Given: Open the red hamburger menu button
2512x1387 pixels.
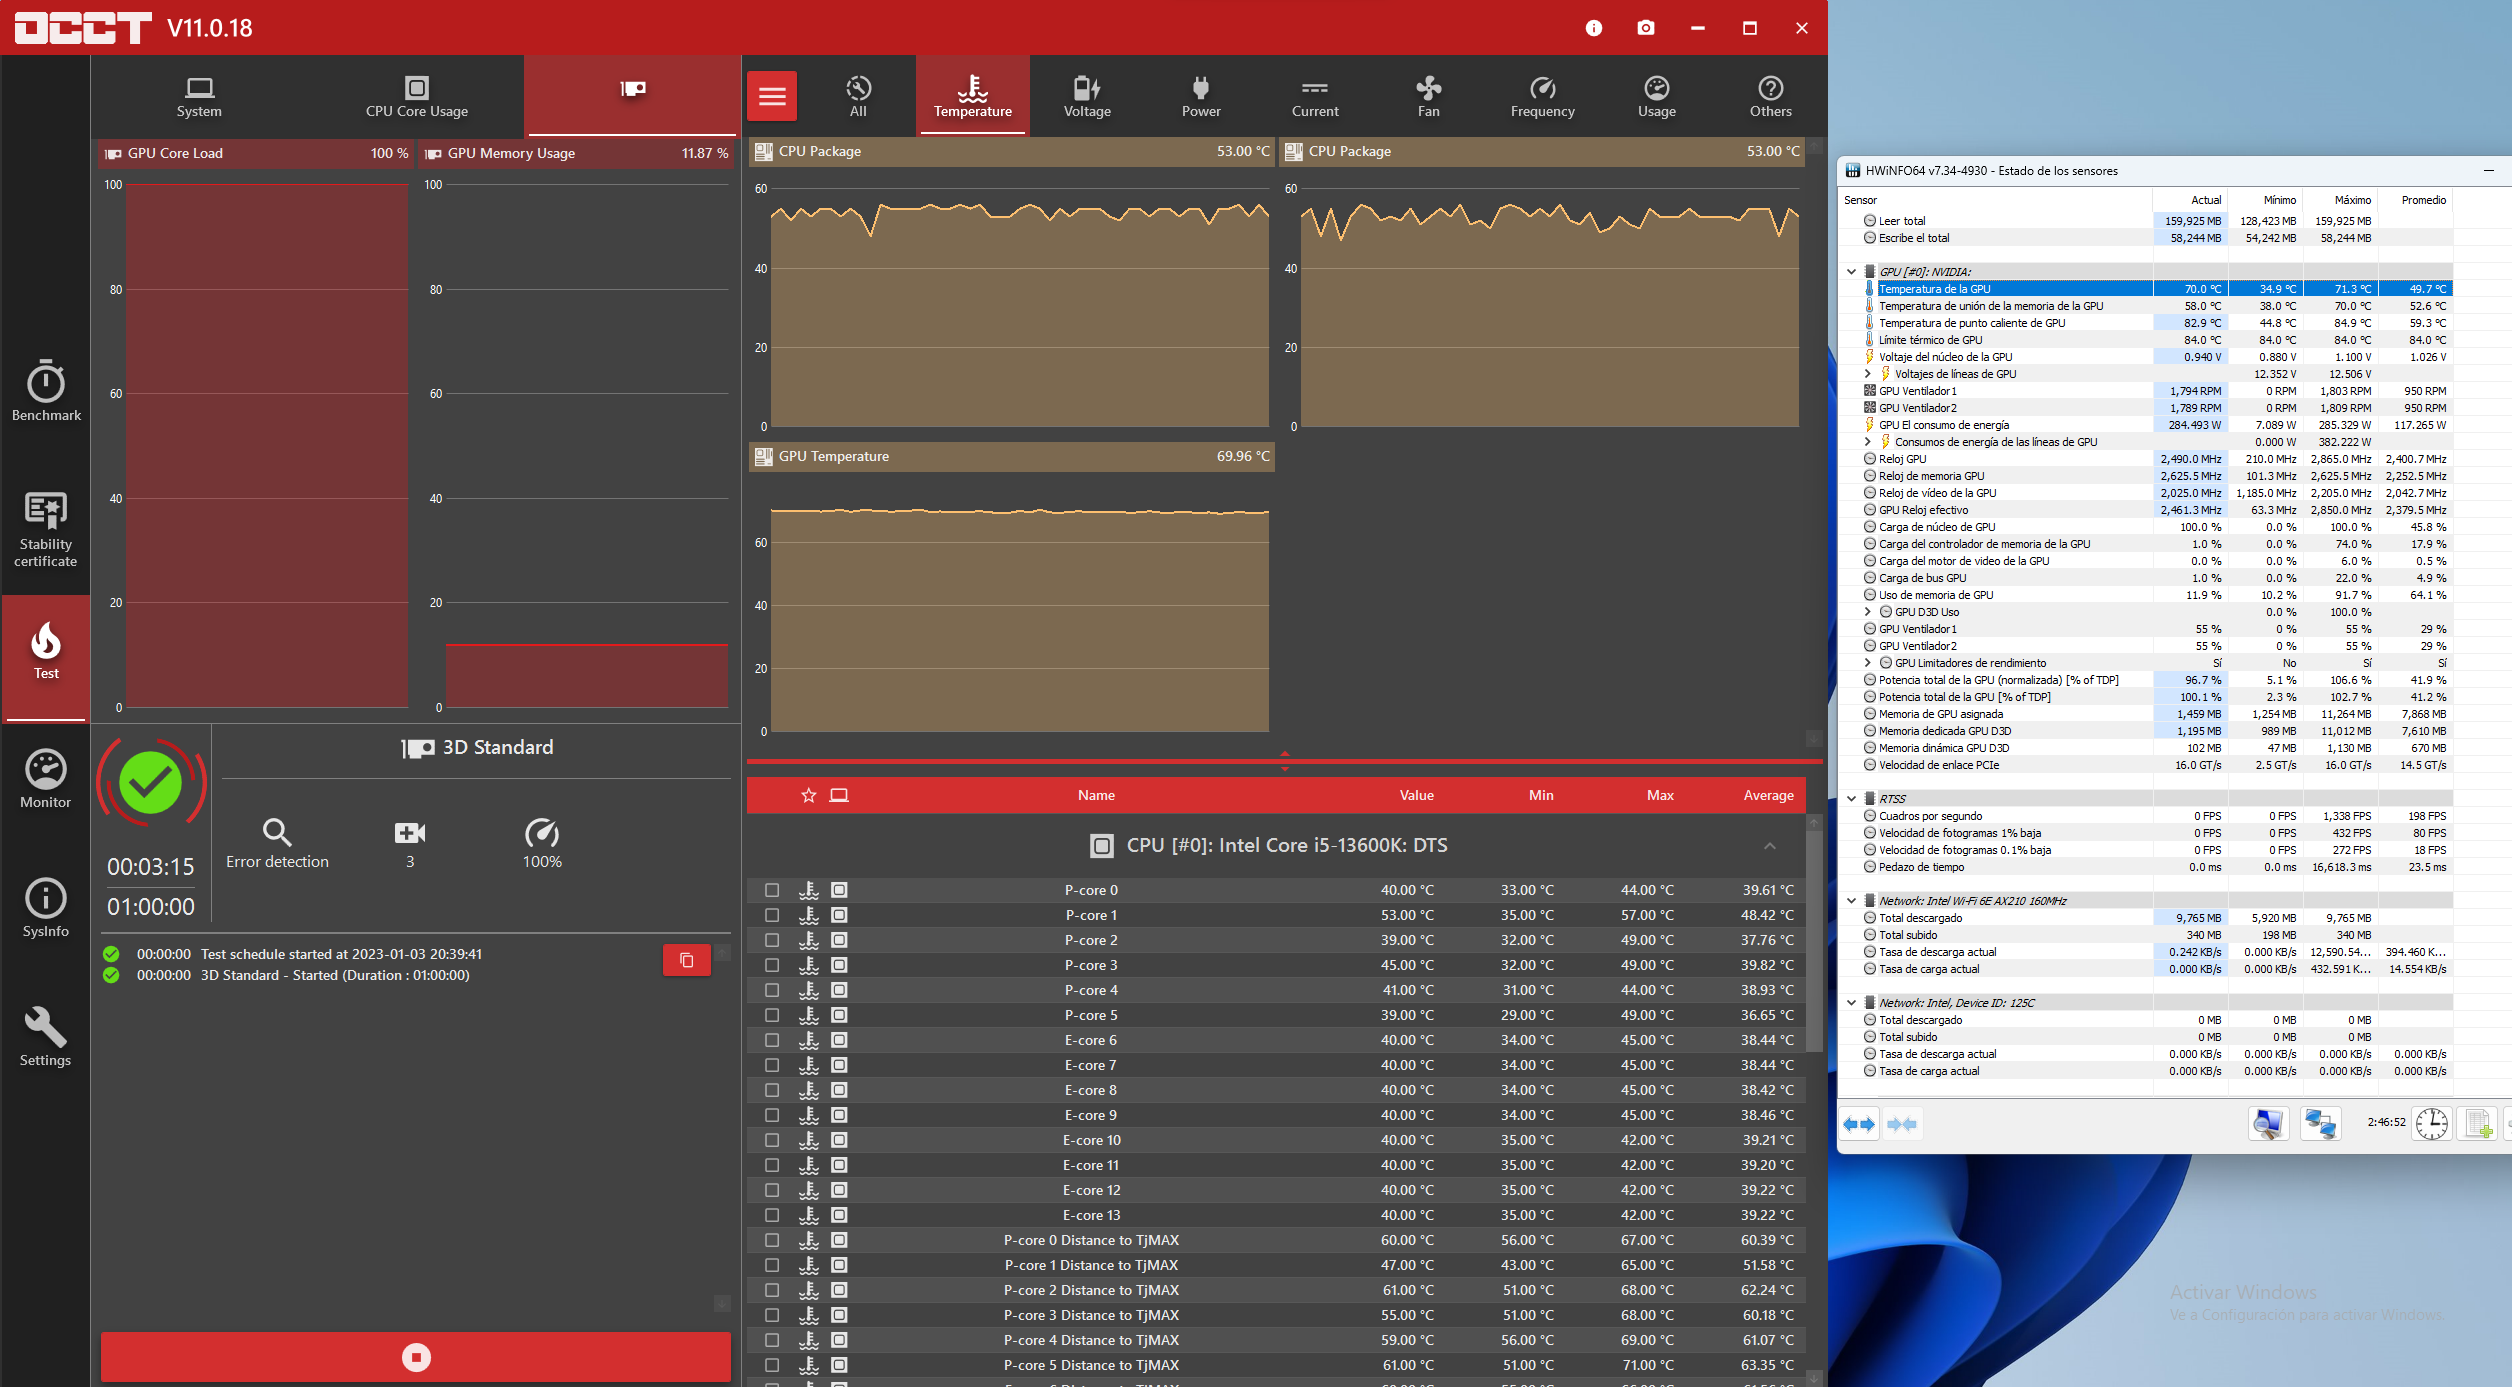Looking at the screenshot, I should 772,96.
